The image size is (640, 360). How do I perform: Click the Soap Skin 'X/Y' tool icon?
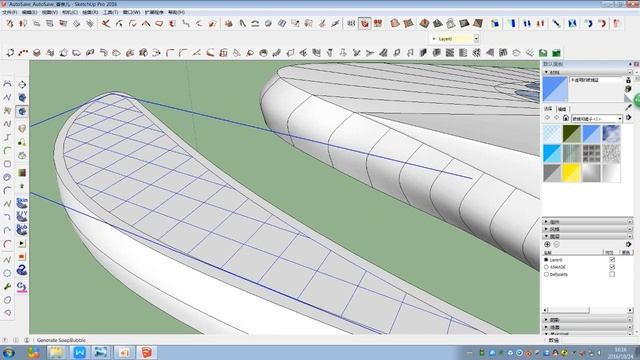point(22,216)
